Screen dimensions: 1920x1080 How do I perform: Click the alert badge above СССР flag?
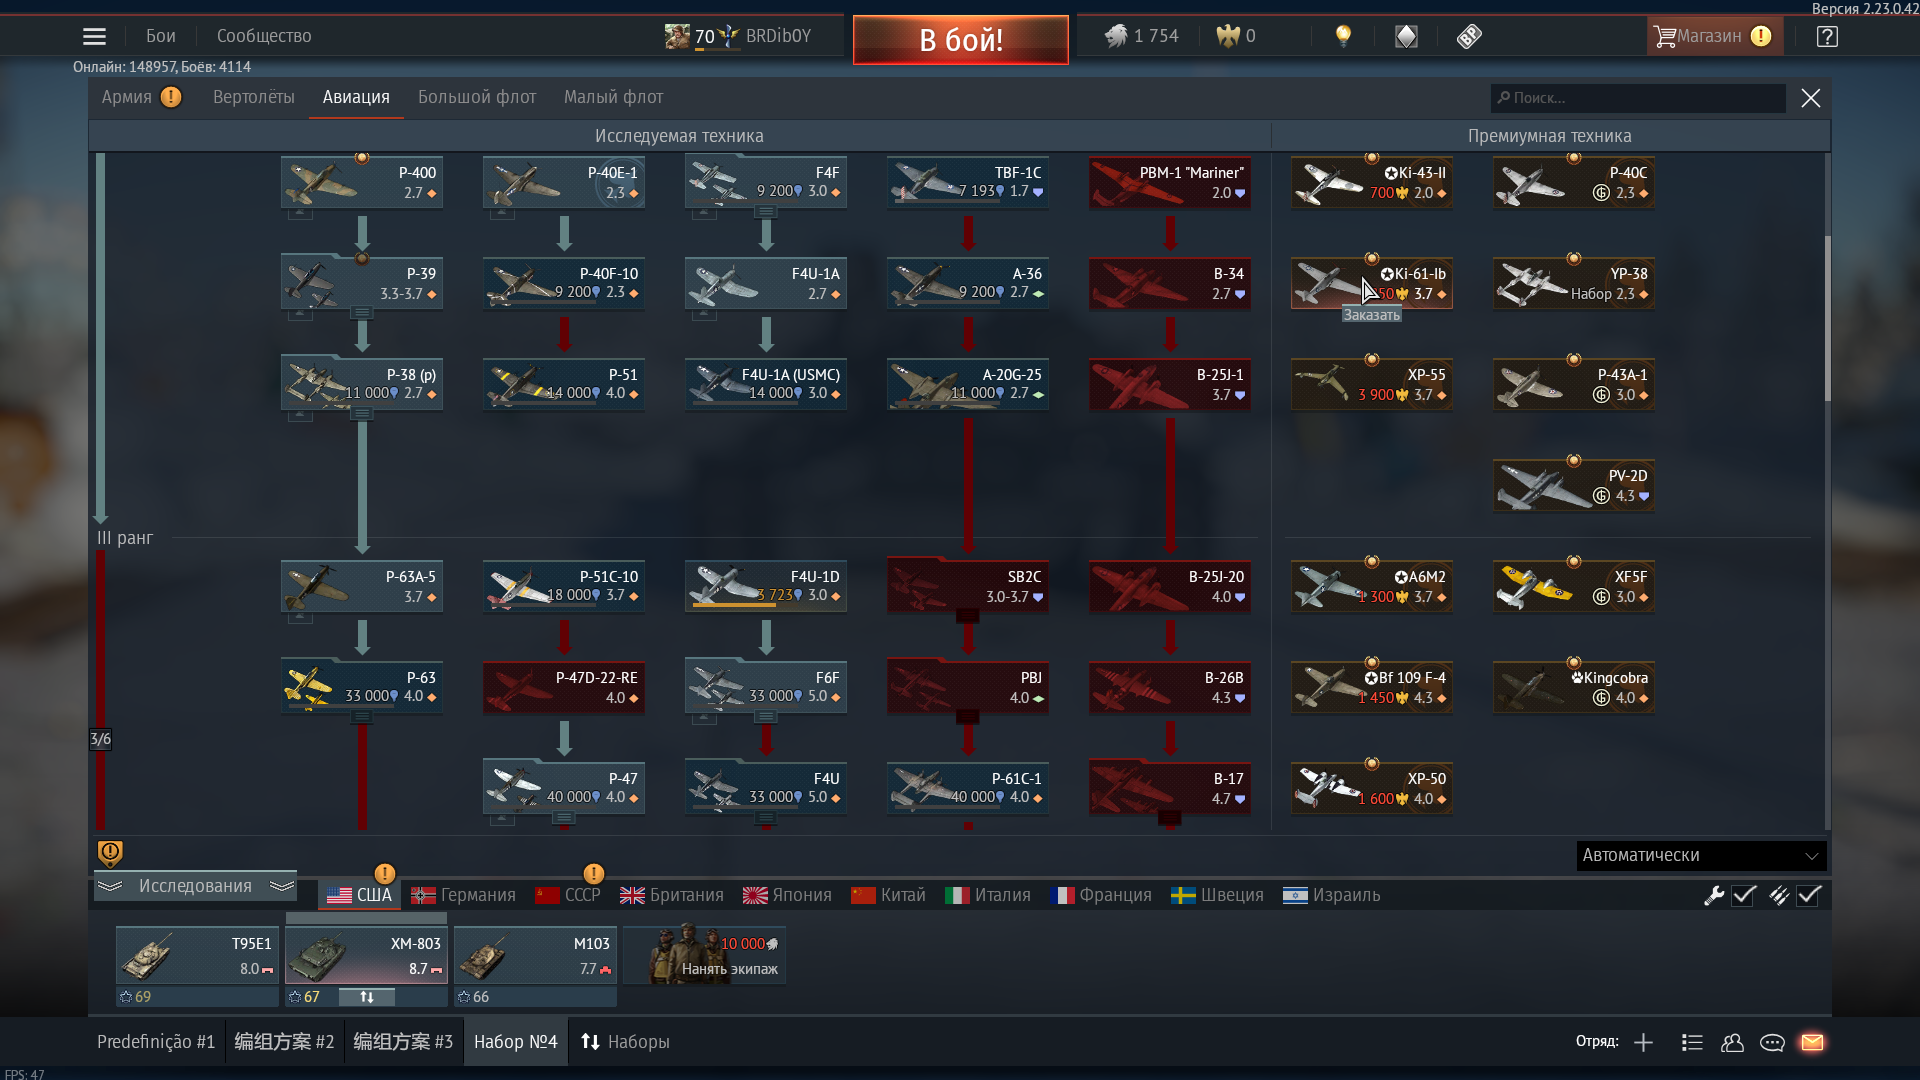pyautogui.click(x=593, y=873)
